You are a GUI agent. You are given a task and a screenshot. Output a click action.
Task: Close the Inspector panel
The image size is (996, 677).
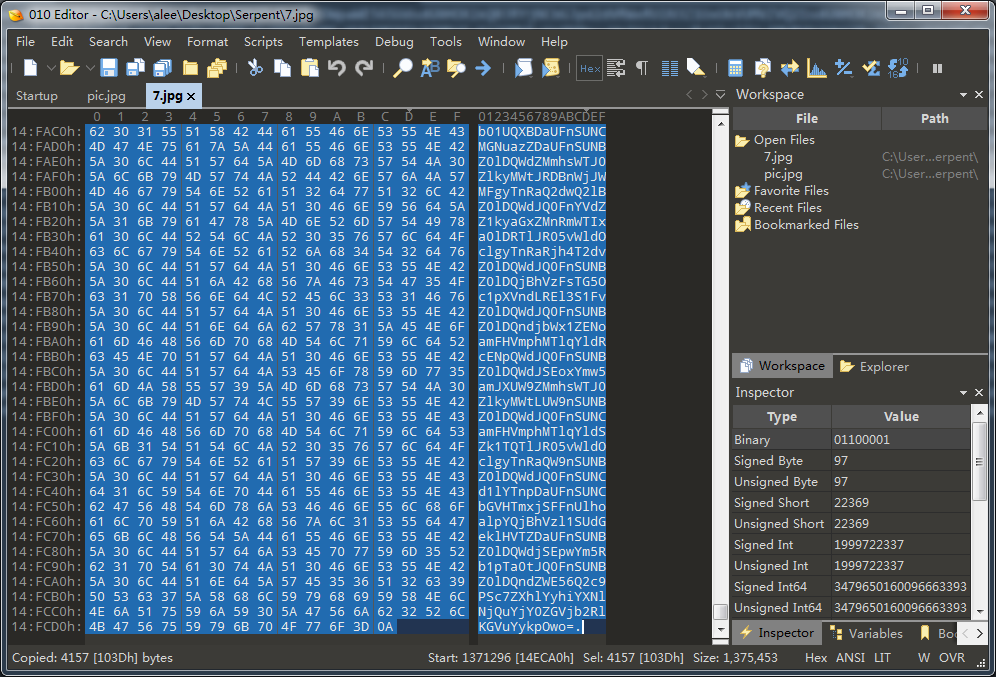click(x=979, y=392)
